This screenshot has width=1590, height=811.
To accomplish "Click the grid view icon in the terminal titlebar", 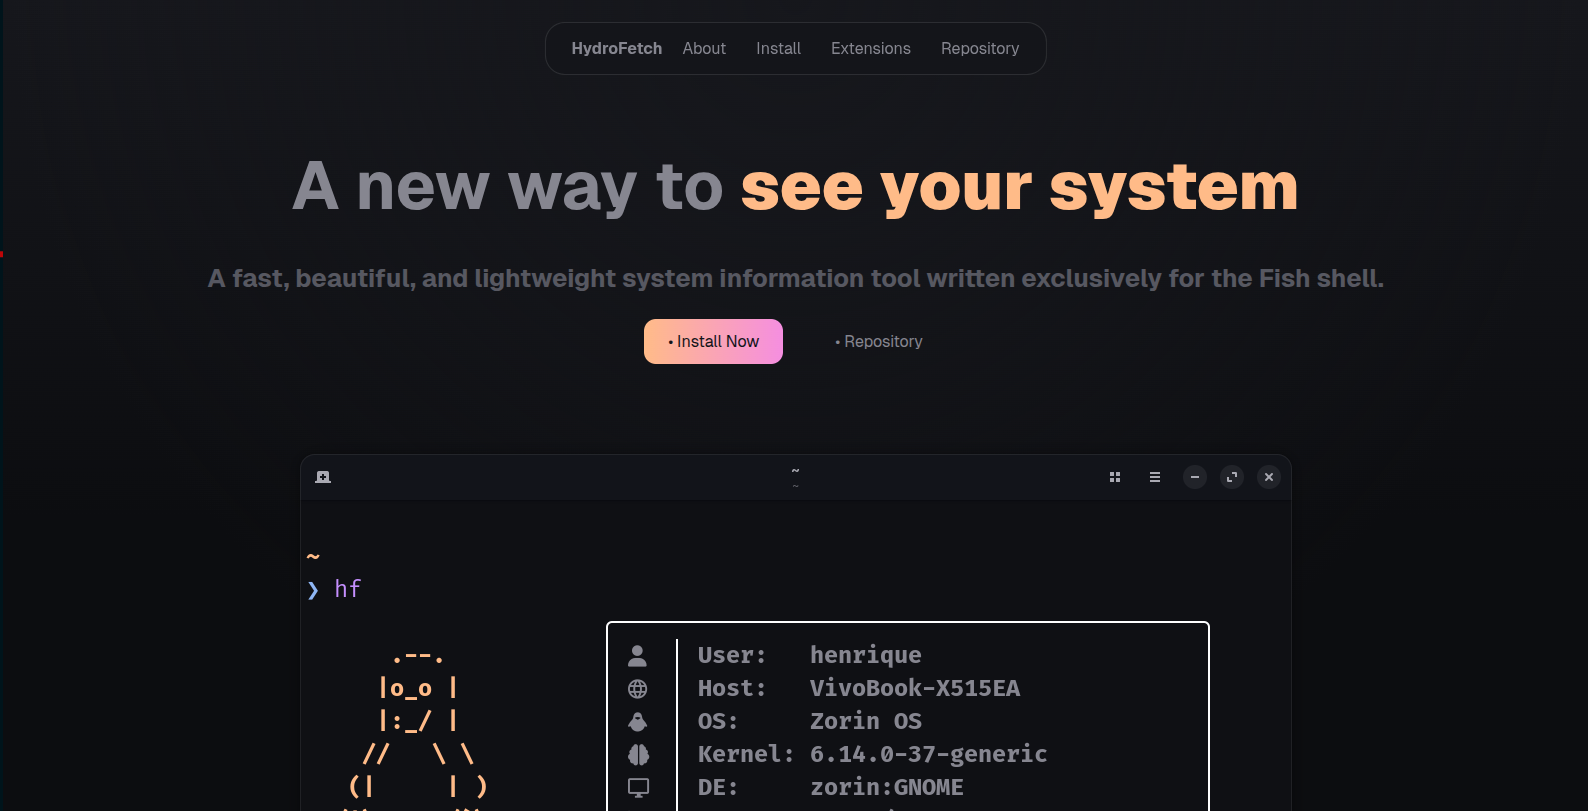I will [1115, 477].
